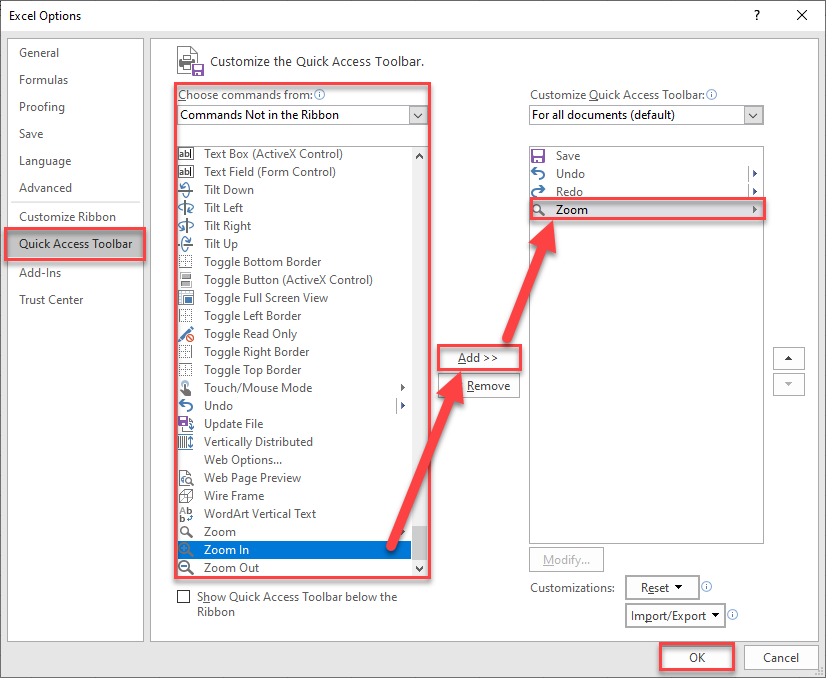Select the Toggle Button (ActiveX Control) icon
This screenshot has height=678, width=826.
coord(186,280)
